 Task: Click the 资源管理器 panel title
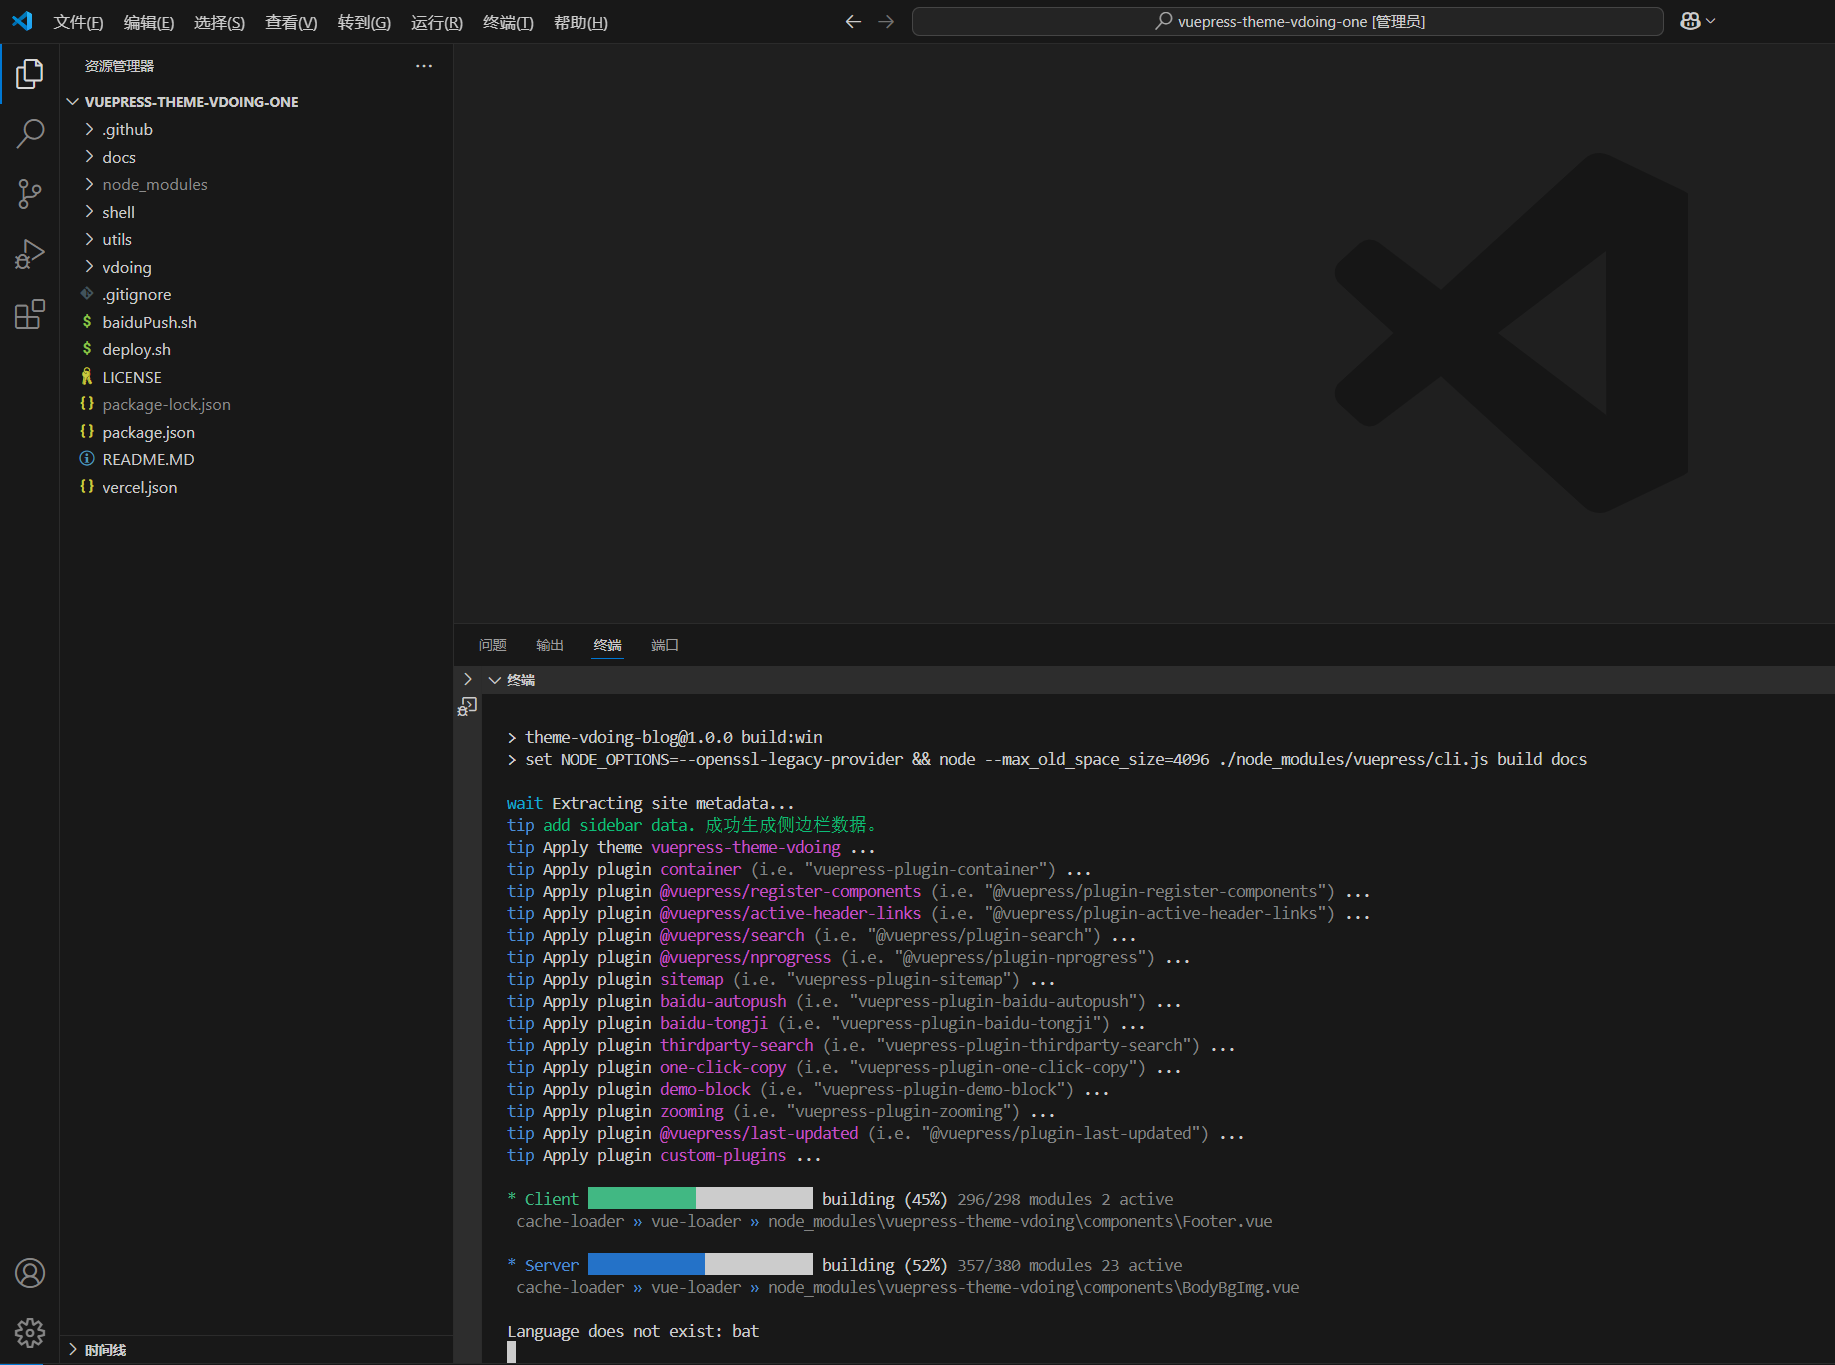(x=119, y=66)
